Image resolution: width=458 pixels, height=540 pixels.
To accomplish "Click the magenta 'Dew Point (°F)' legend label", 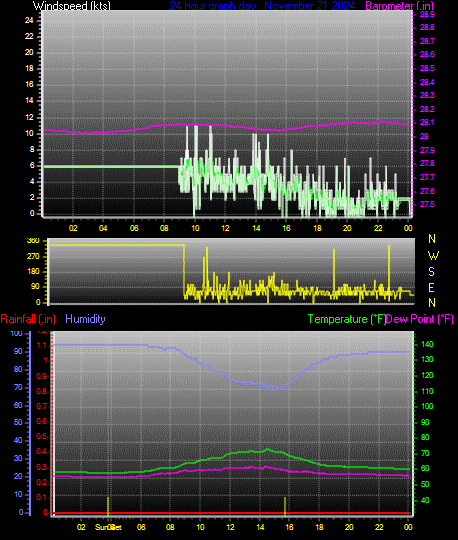I will click(419, 319).
